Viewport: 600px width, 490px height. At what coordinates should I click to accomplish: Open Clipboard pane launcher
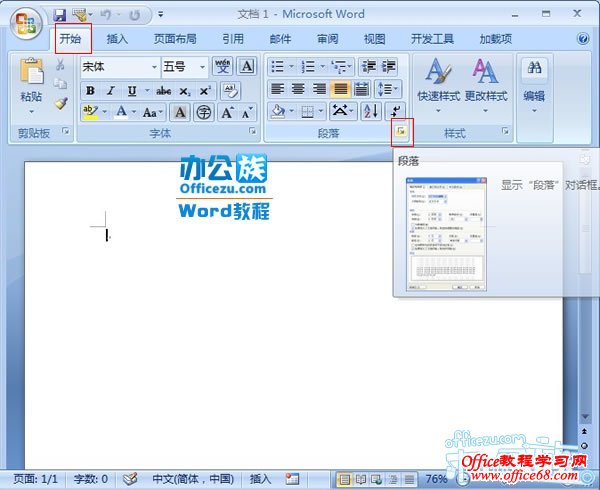[x=66, y=131]
